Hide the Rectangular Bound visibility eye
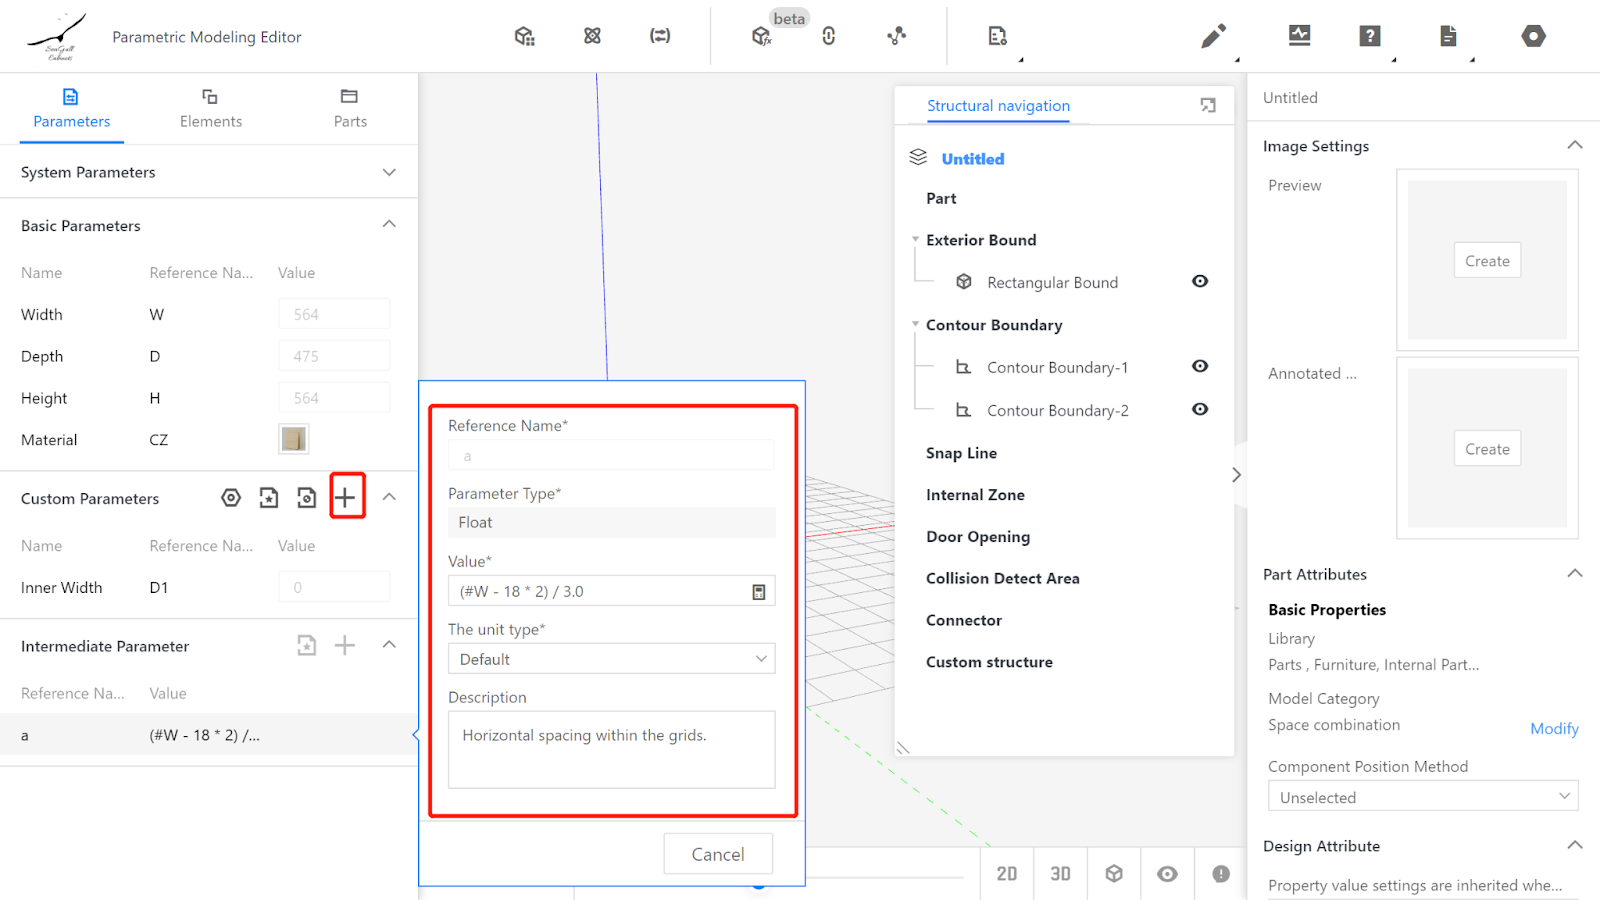Image resolution: width=1600 pixels, height=900 pixels. (x=1200, y=282)
